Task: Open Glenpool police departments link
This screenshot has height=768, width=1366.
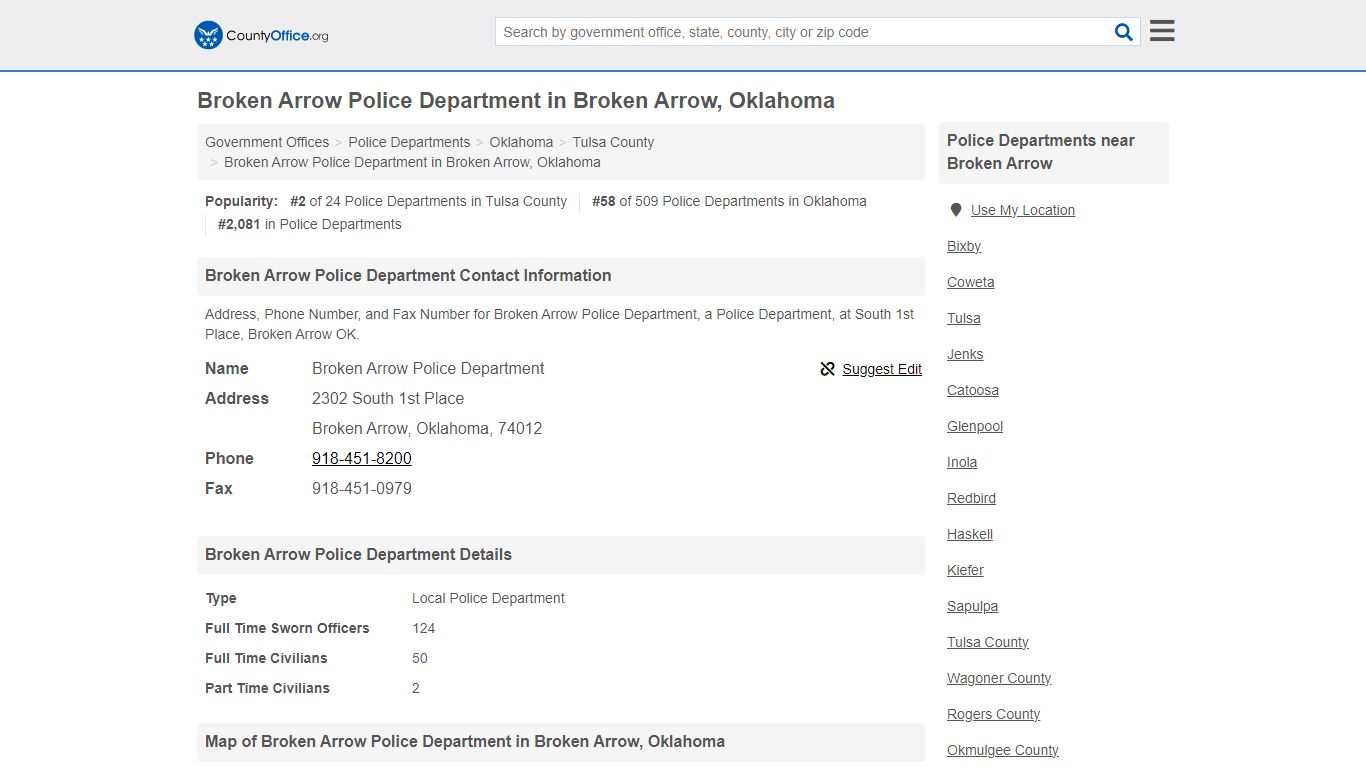Action: (x=975, y=426)
